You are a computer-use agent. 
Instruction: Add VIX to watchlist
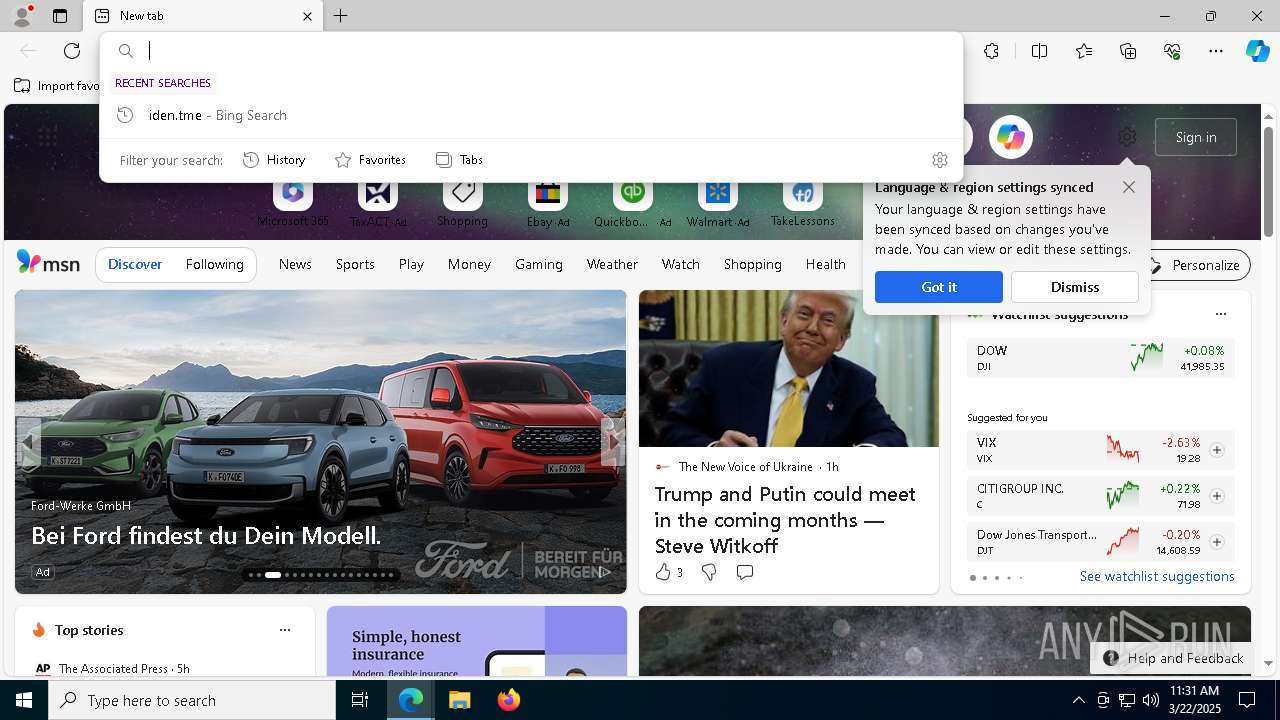click(x=1216, y=450)
